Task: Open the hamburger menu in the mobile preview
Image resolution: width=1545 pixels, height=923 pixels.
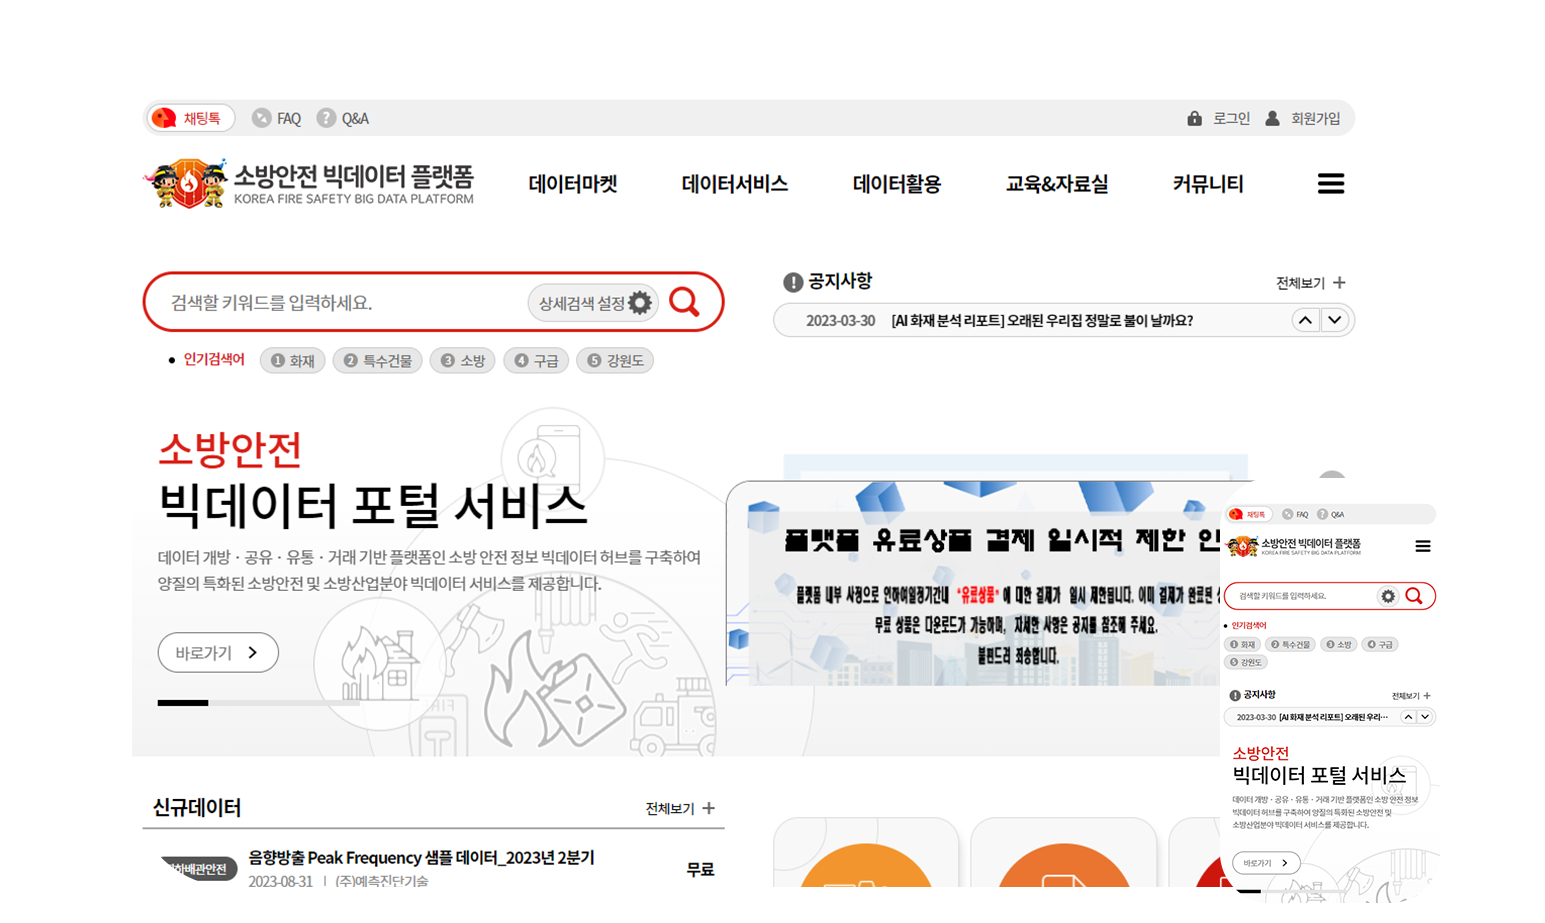Action: click(x=1422, y=546)
